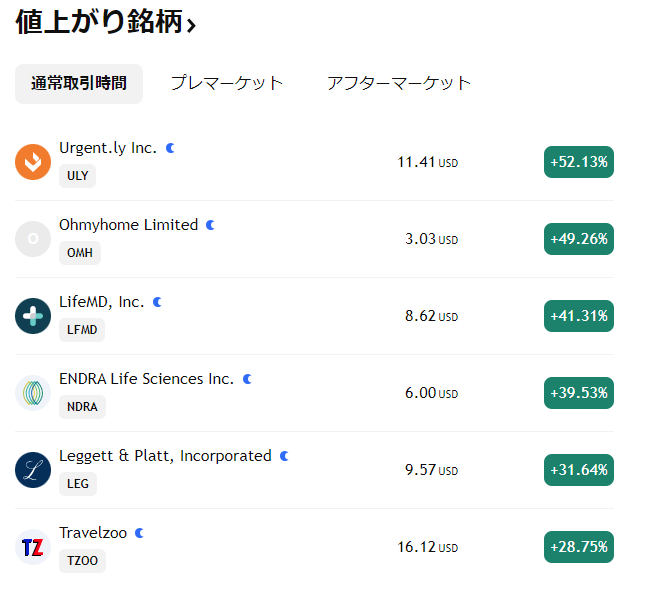This screenshot has height=590, width=662.
Task: Open the LifeMD, Inc. stock link
Action: [102, 302]
